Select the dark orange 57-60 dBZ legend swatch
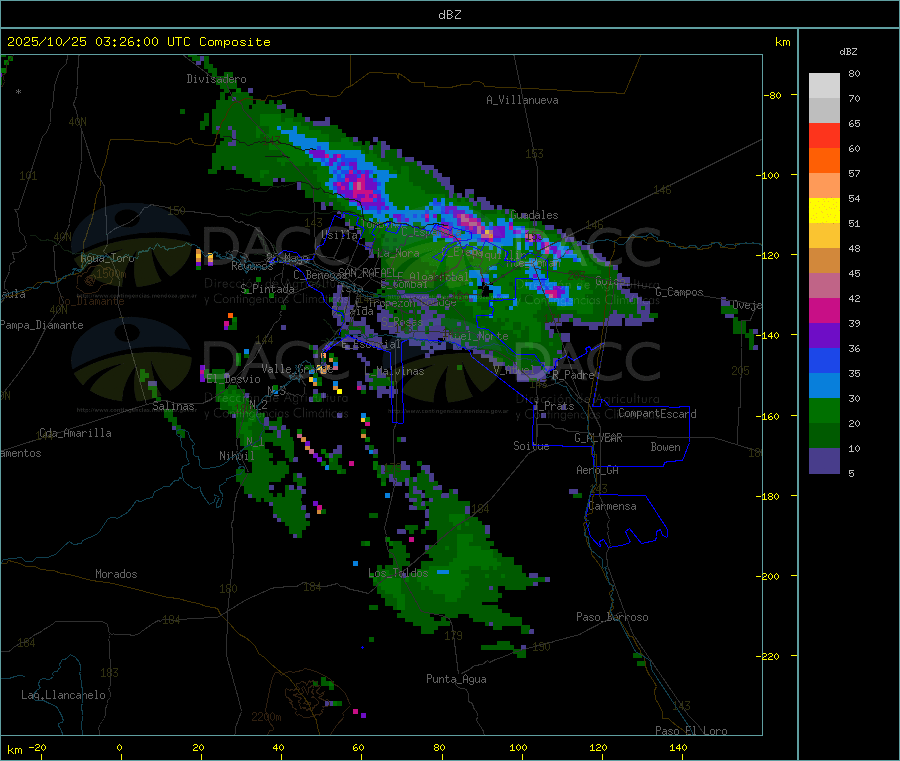Screen dimensions: 900x761 click(824, 161)
